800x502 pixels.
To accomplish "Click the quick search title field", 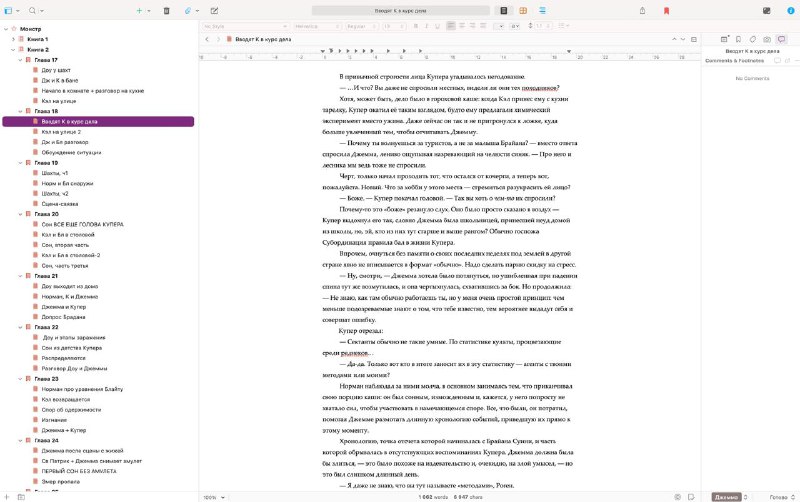I will coord(401,11).
